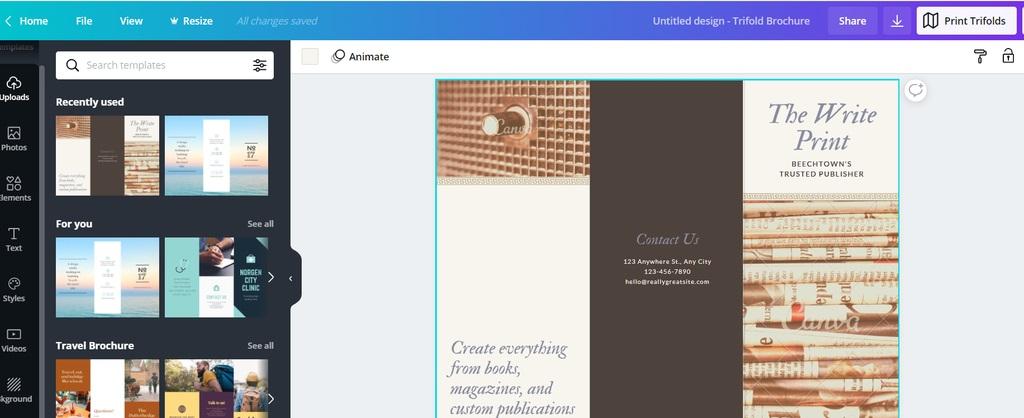The image size is (1024, 418).
Task: Choose the Norgen City Clinic template
Action: (x=216, y=277)
